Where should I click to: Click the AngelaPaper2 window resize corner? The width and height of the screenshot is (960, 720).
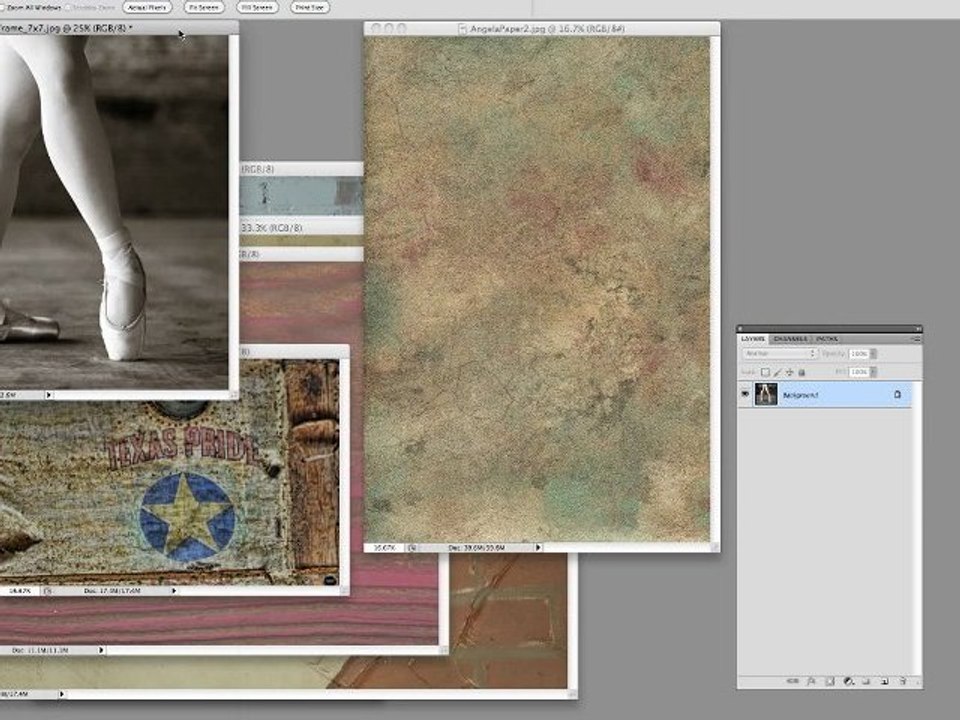coord(714,547)
